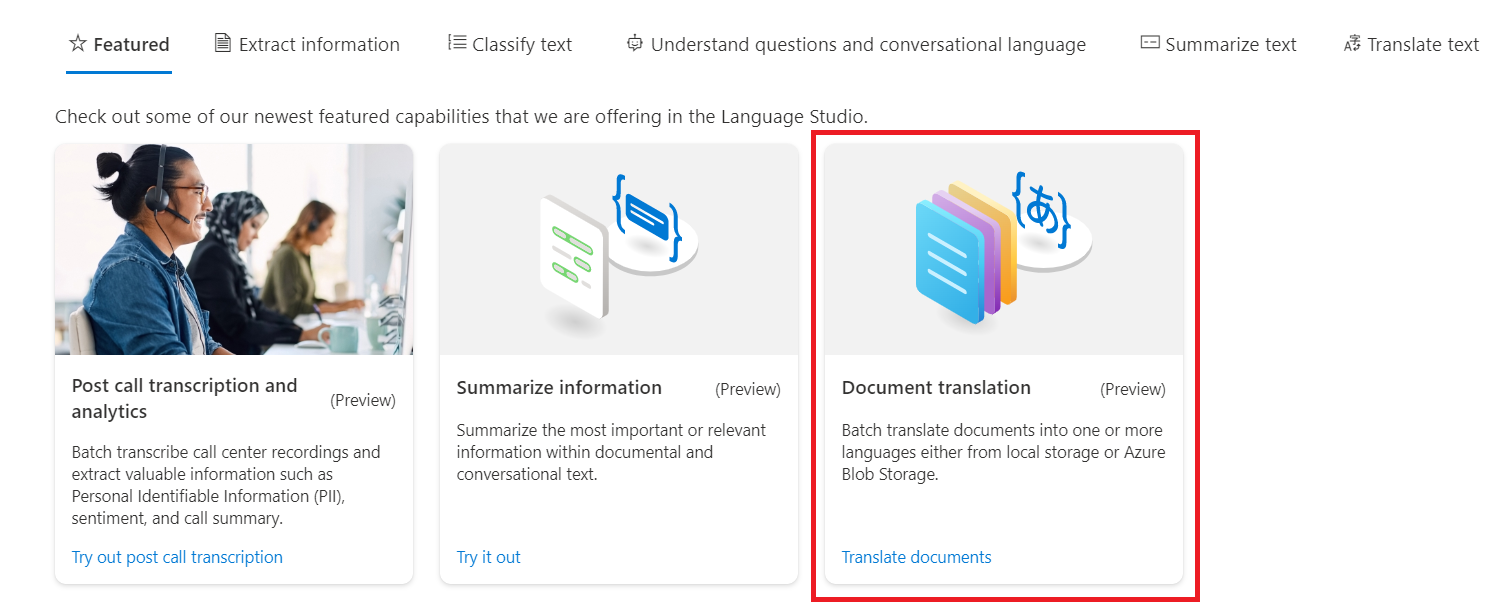The height and width of the screenshot is (615, 1495).
Task: Select the document icon next to Extract information
Action: 221,43
